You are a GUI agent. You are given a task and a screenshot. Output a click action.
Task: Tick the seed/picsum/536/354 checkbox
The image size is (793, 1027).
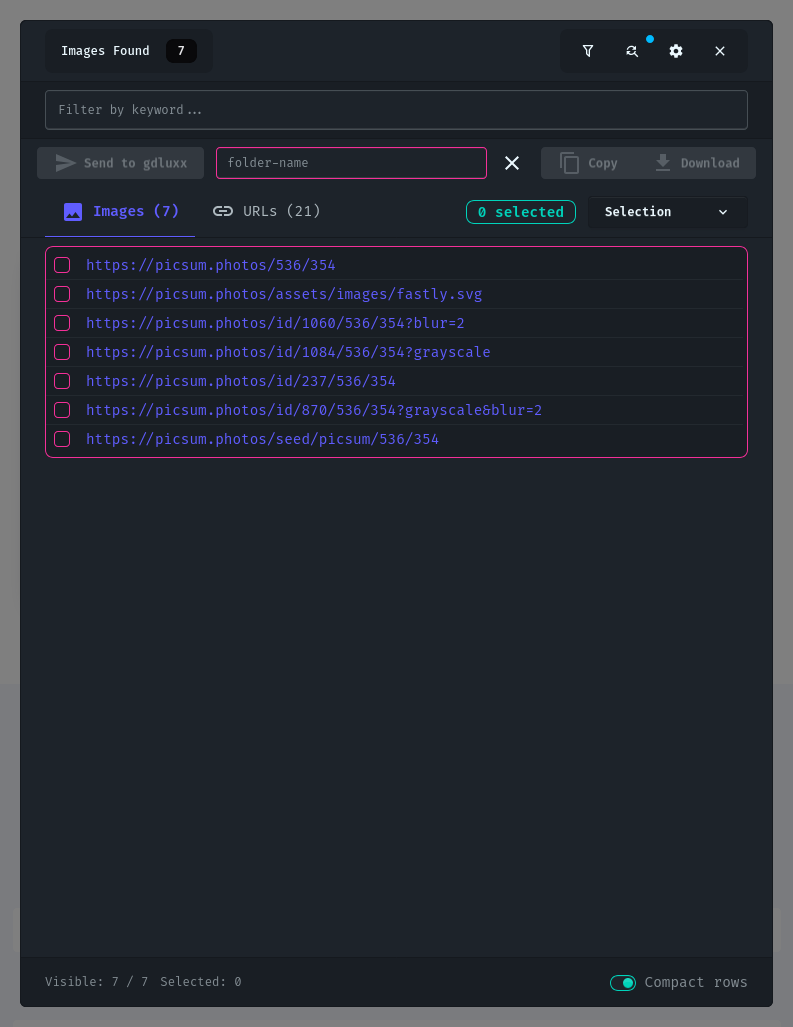(x=62, y=439)
